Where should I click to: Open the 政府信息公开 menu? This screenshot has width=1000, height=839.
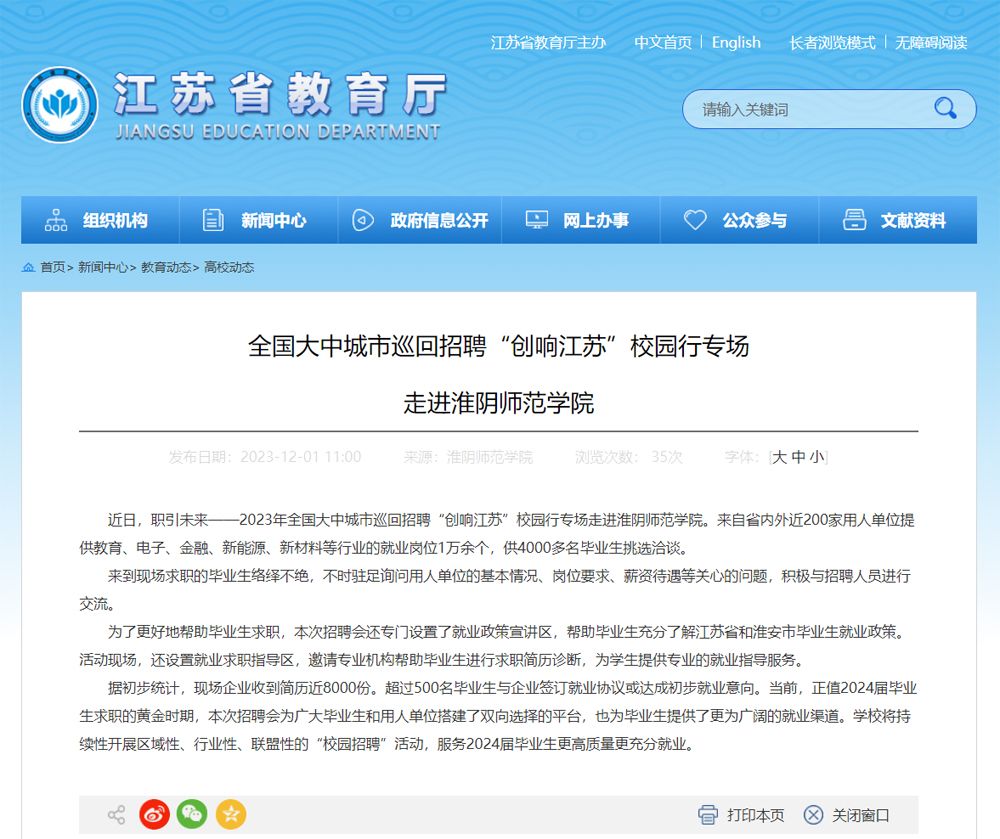pyautogui.click(x=420, y=220)
